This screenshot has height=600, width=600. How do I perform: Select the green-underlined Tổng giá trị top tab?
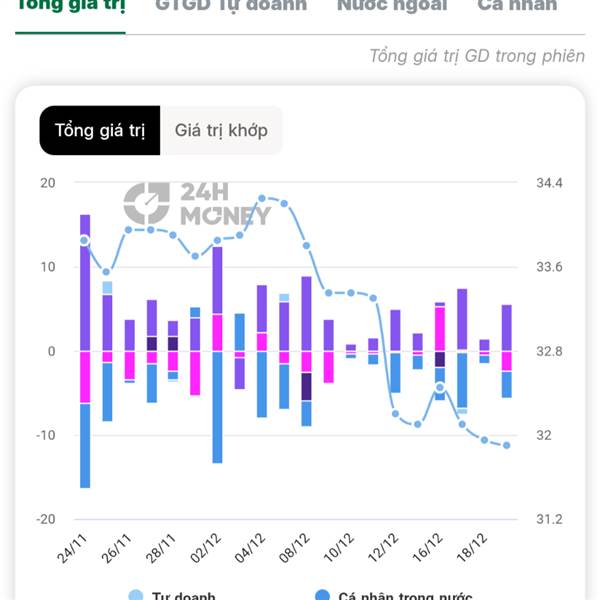pyautogui.click(x=70, y=8)
